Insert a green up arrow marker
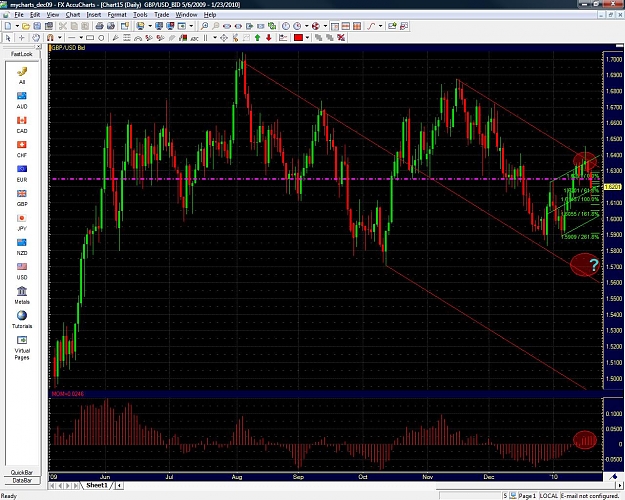625x500 pixels. [257, 38]
